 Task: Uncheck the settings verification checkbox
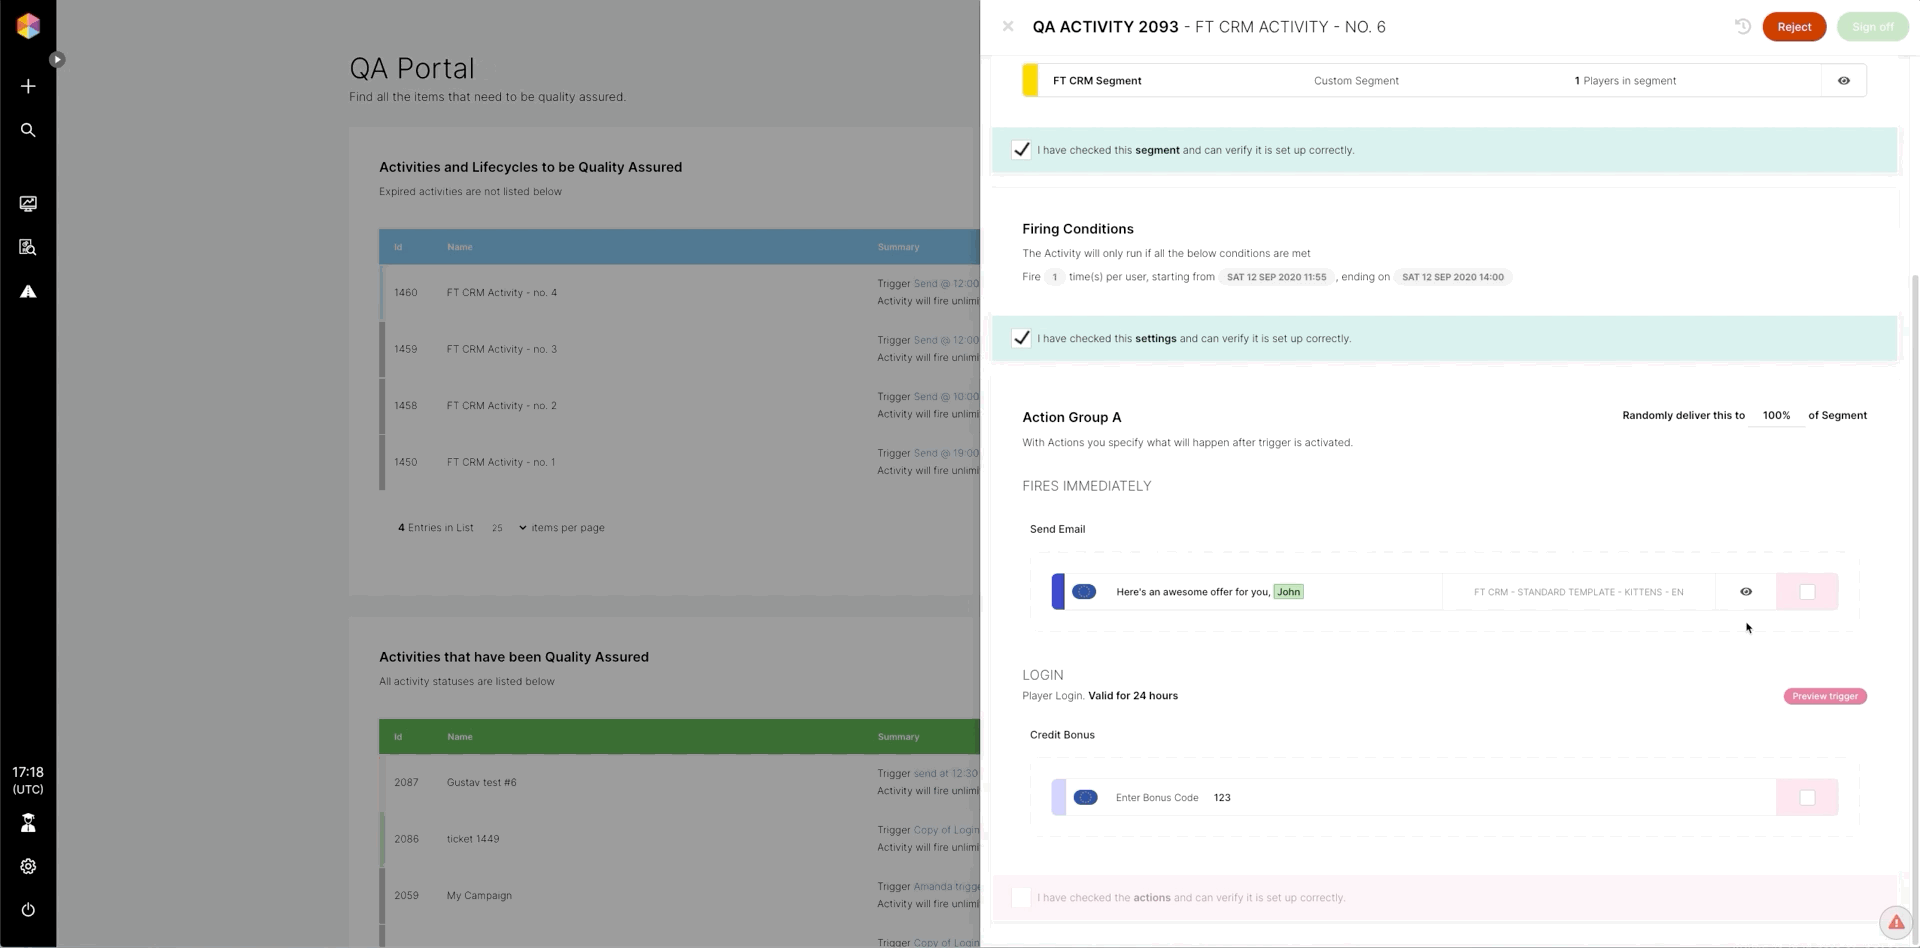point(1021,338)
